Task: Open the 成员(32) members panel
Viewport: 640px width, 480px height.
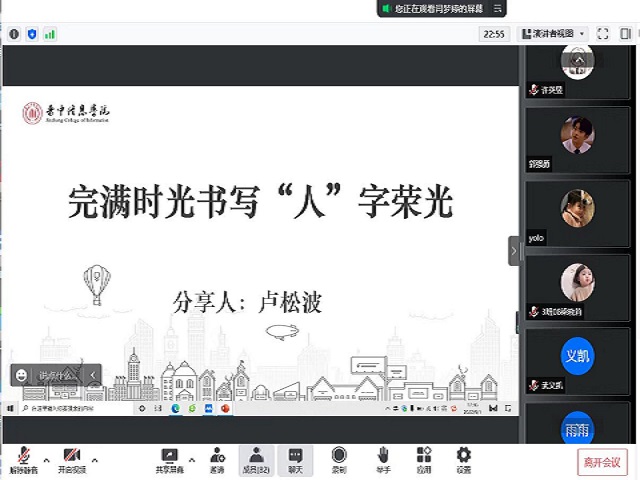Action: pos(256,460)
